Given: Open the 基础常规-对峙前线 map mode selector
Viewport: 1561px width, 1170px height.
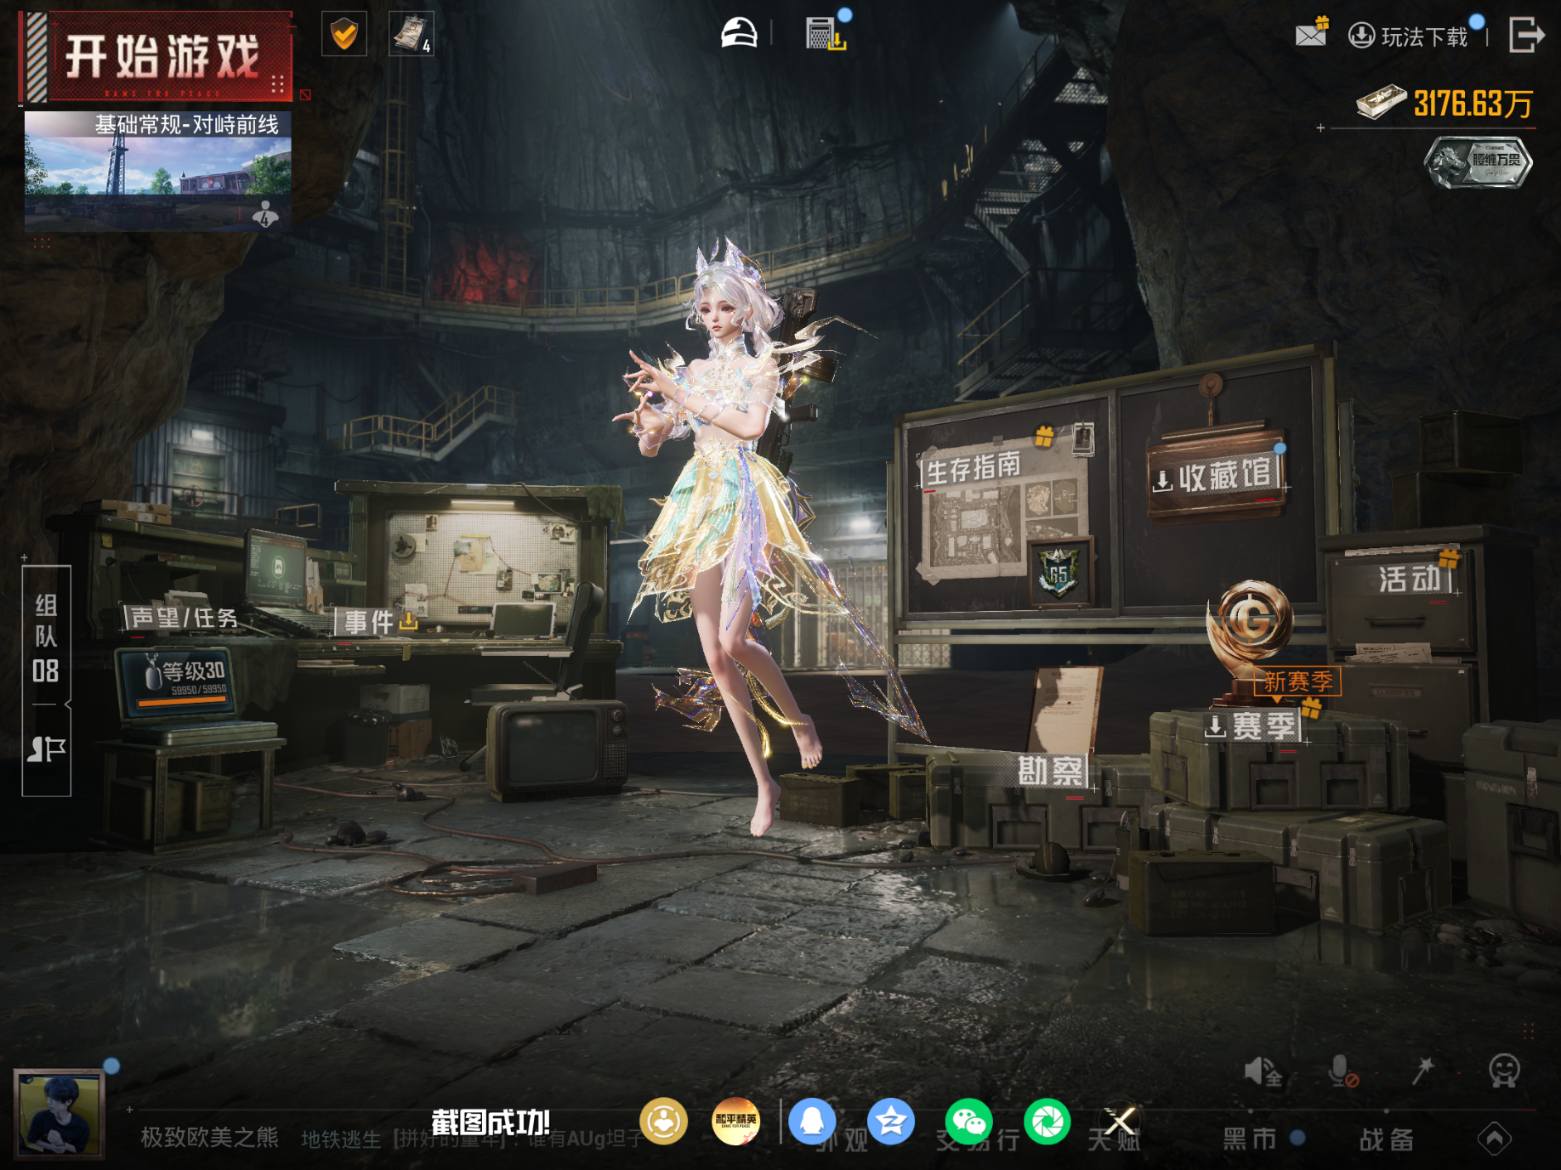Looking at the screenshot, I should coord(158,169).
